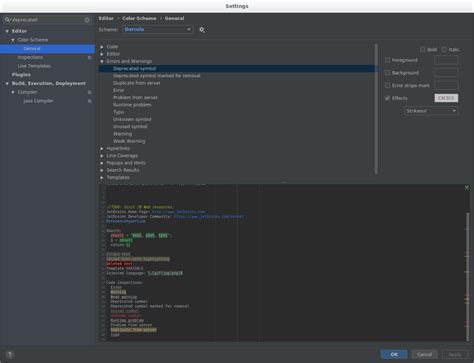Collapse the Errors and Warnings category
The width and height of the screenshot is (474, 363).
tap(102, 61)
